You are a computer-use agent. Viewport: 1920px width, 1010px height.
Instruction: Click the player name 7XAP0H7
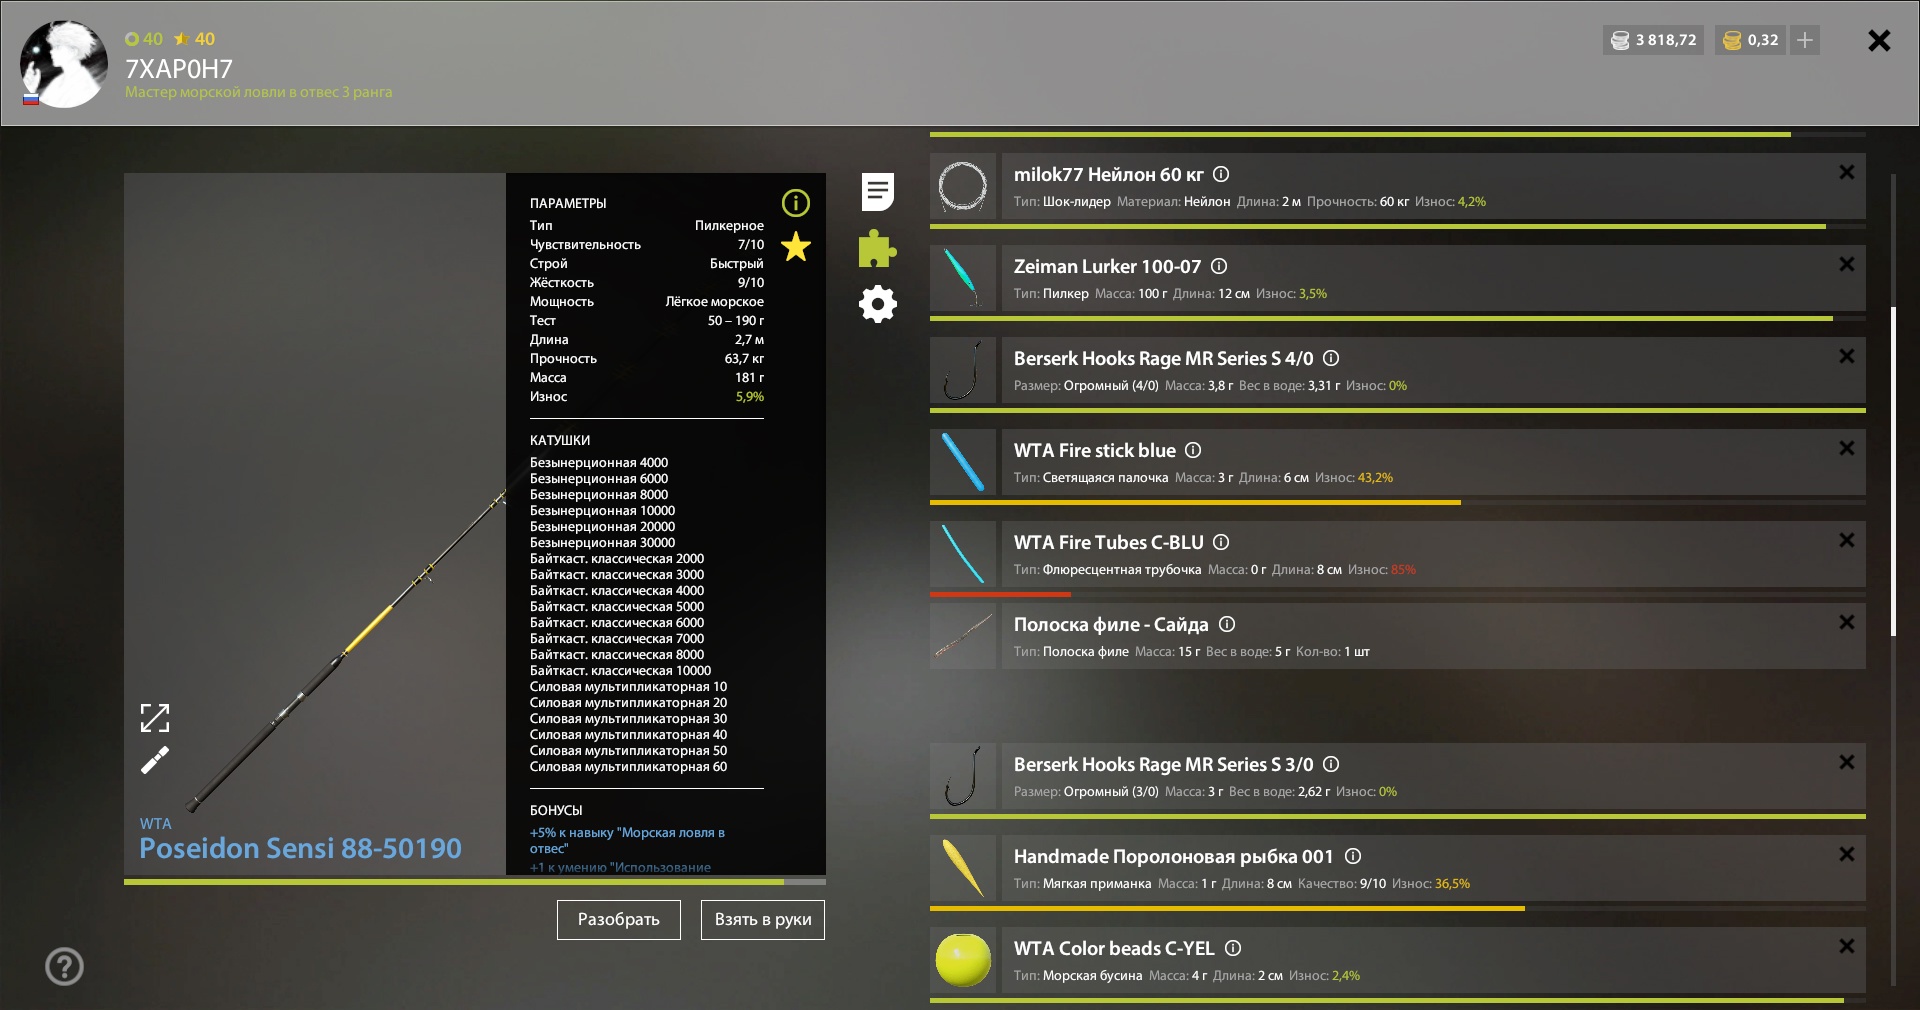(179, 69)
